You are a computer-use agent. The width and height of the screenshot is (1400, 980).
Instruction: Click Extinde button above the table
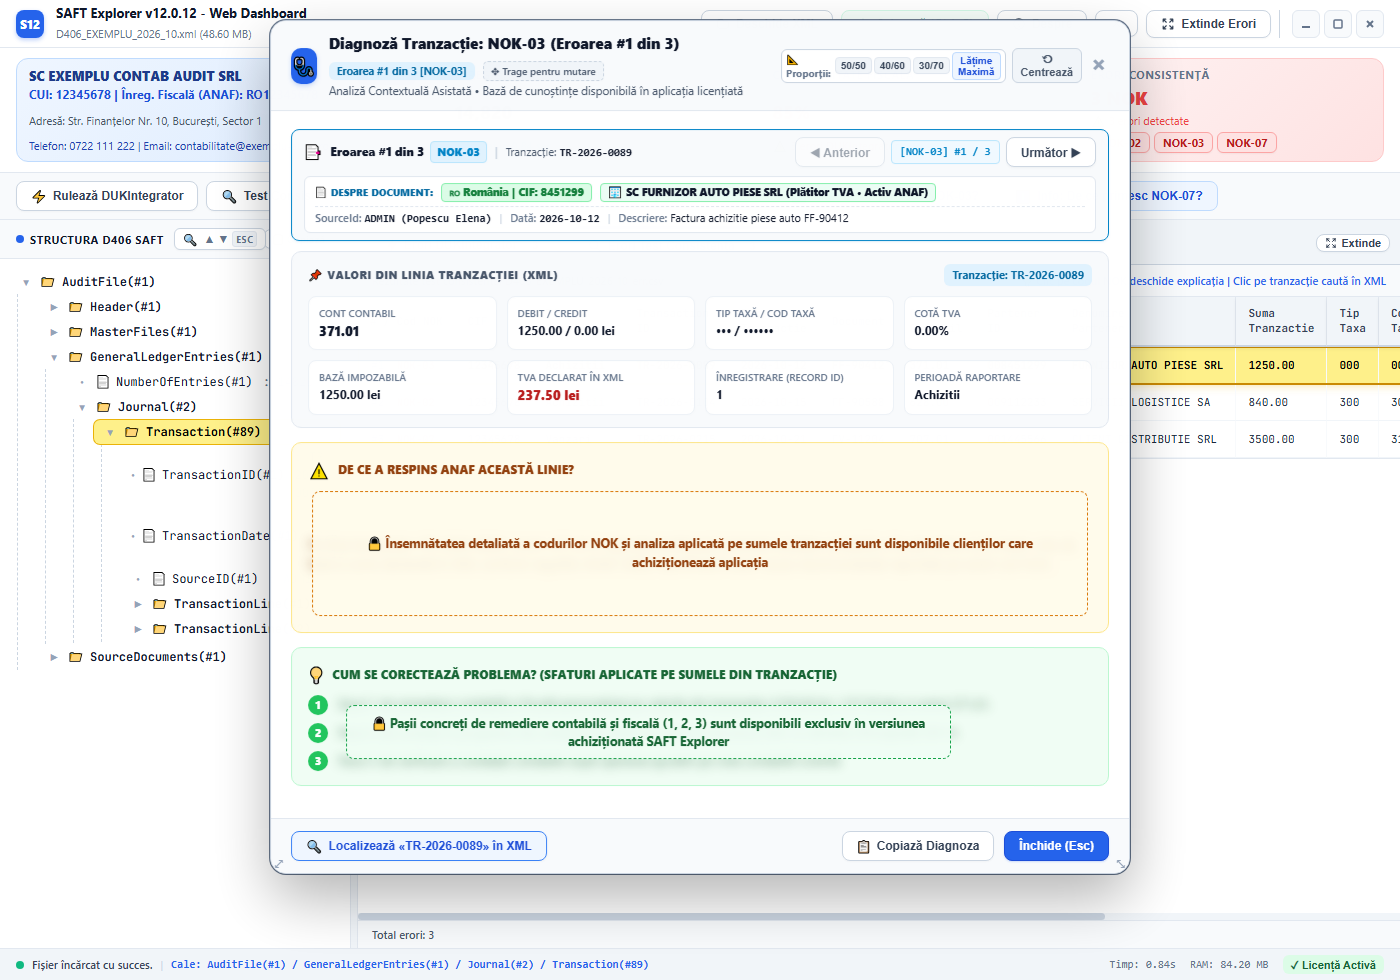[1353, 243]
